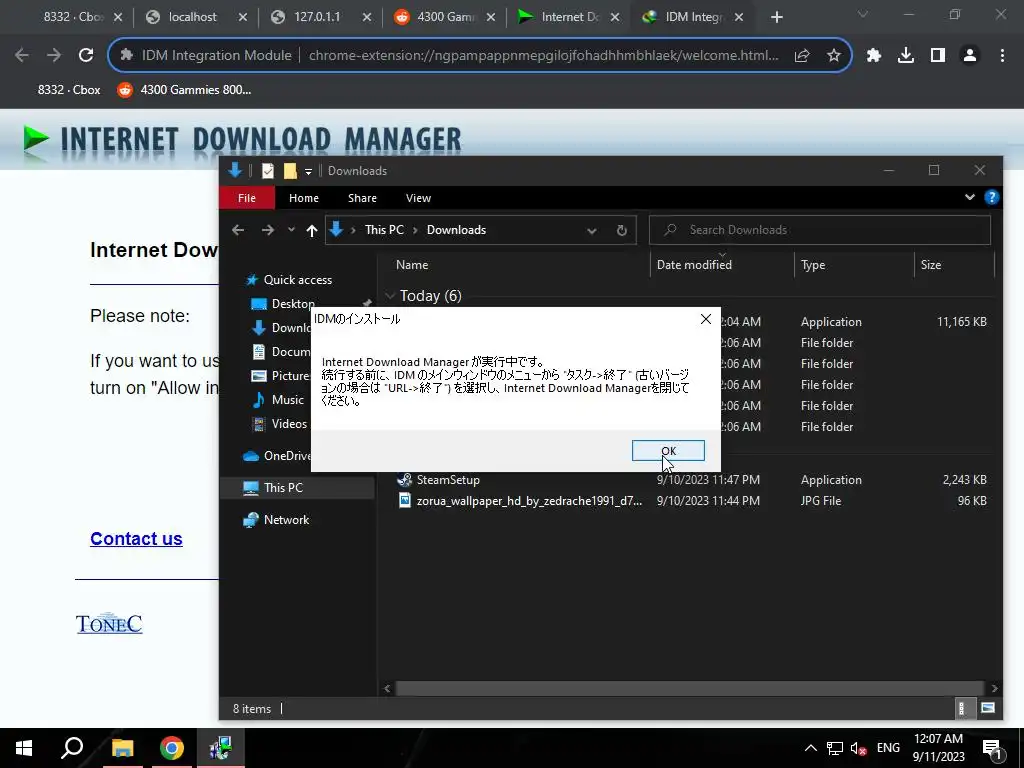This screenshot has width=1024, height=768.
Task: Click the Search Downloads box
Action: [x=820, y=230]
